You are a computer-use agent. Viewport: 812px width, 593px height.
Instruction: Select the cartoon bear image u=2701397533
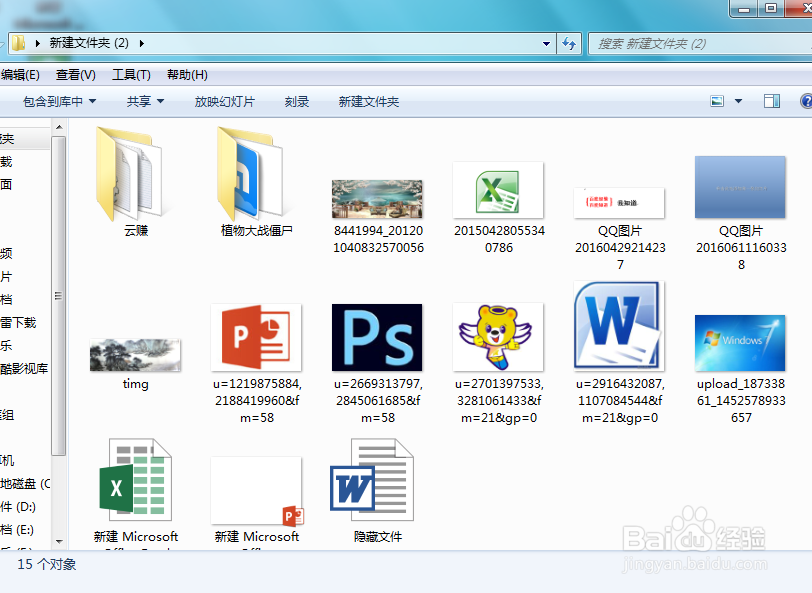pos(498,338)
